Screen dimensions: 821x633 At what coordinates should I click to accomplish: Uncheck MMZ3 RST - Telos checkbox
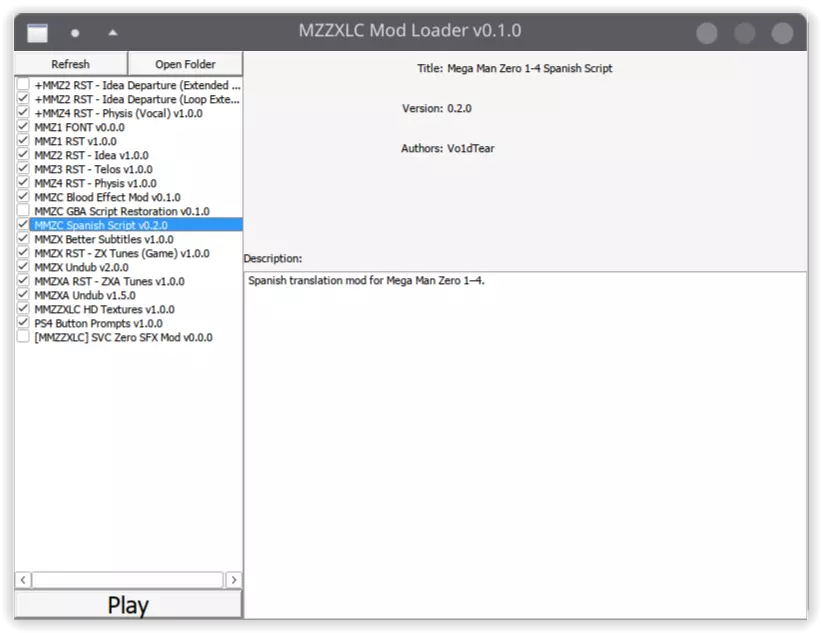click(x=23, y=169)
